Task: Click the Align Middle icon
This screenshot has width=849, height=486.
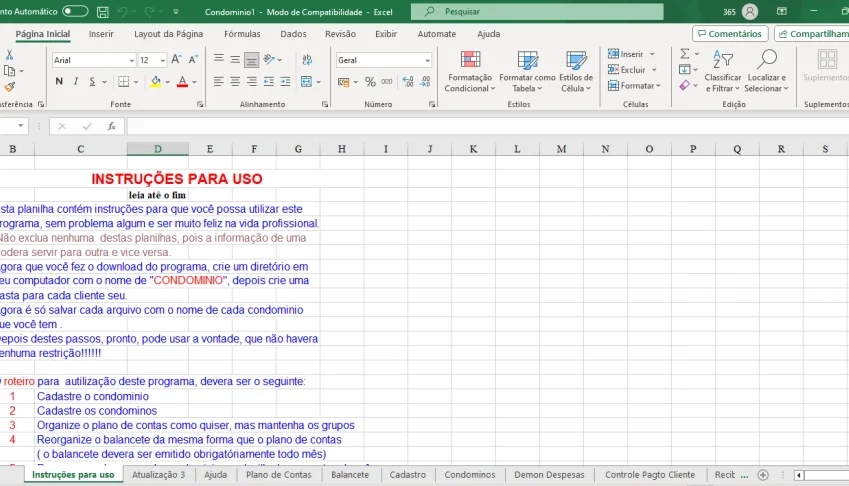Action: 235,59
